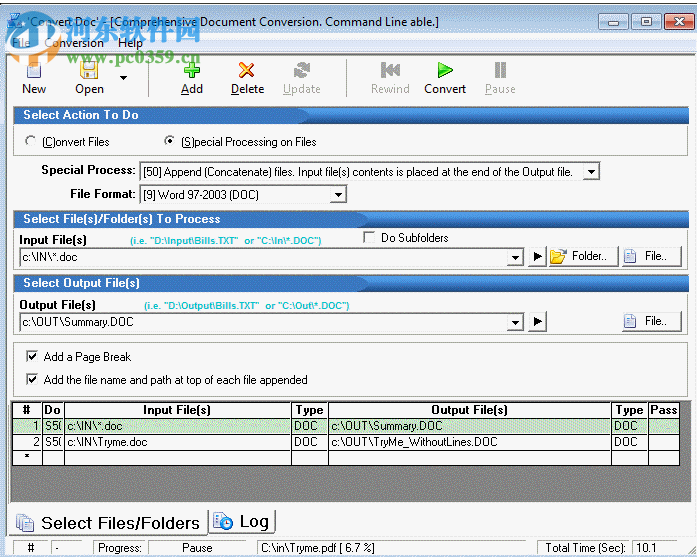697x557 pixels.
Task: Click the output File.. browse button
Action: 651,321
